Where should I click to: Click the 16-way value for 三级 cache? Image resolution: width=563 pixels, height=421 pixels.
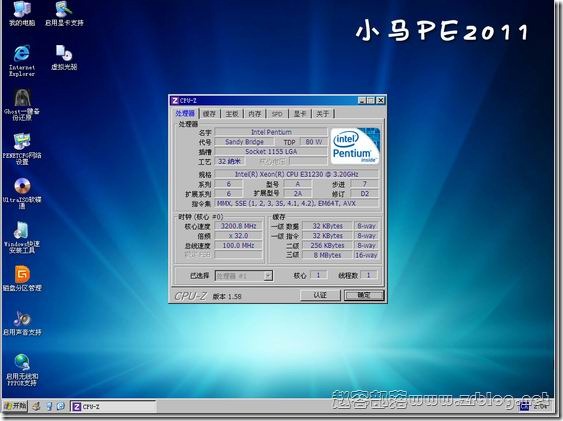point(366,255)
